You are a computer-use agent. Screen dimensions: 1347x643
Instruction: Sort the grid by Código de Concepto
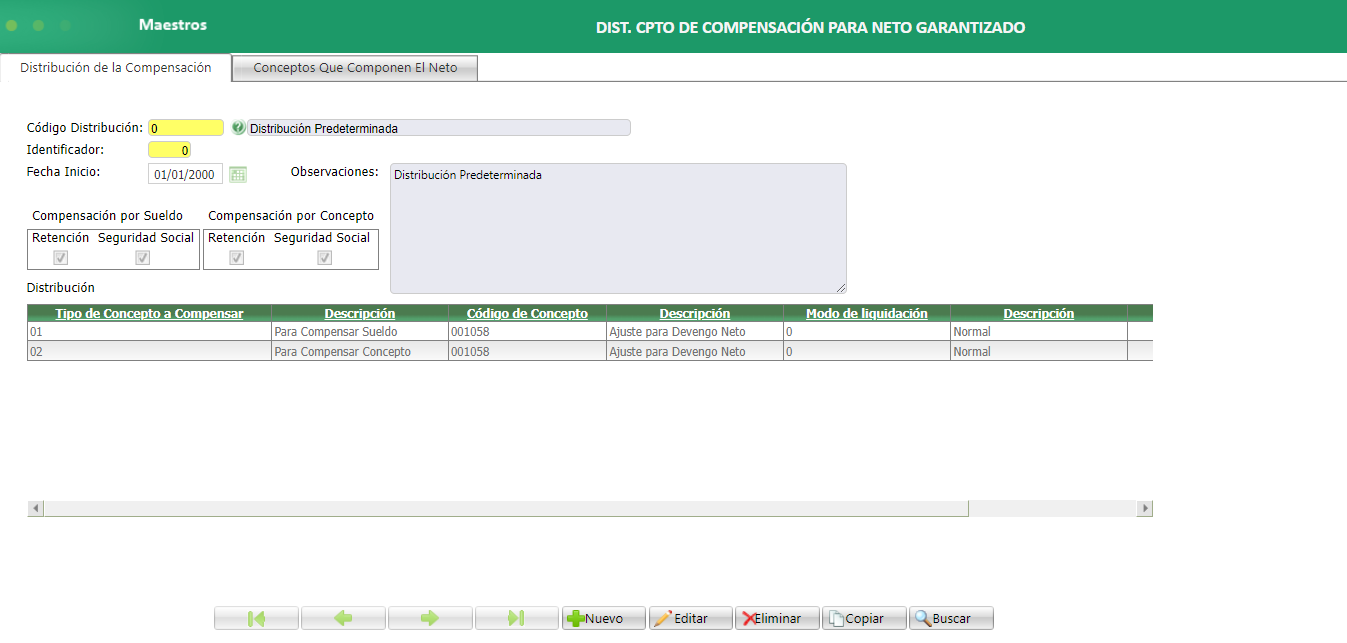pyautogui.click(x=527, y=312)
